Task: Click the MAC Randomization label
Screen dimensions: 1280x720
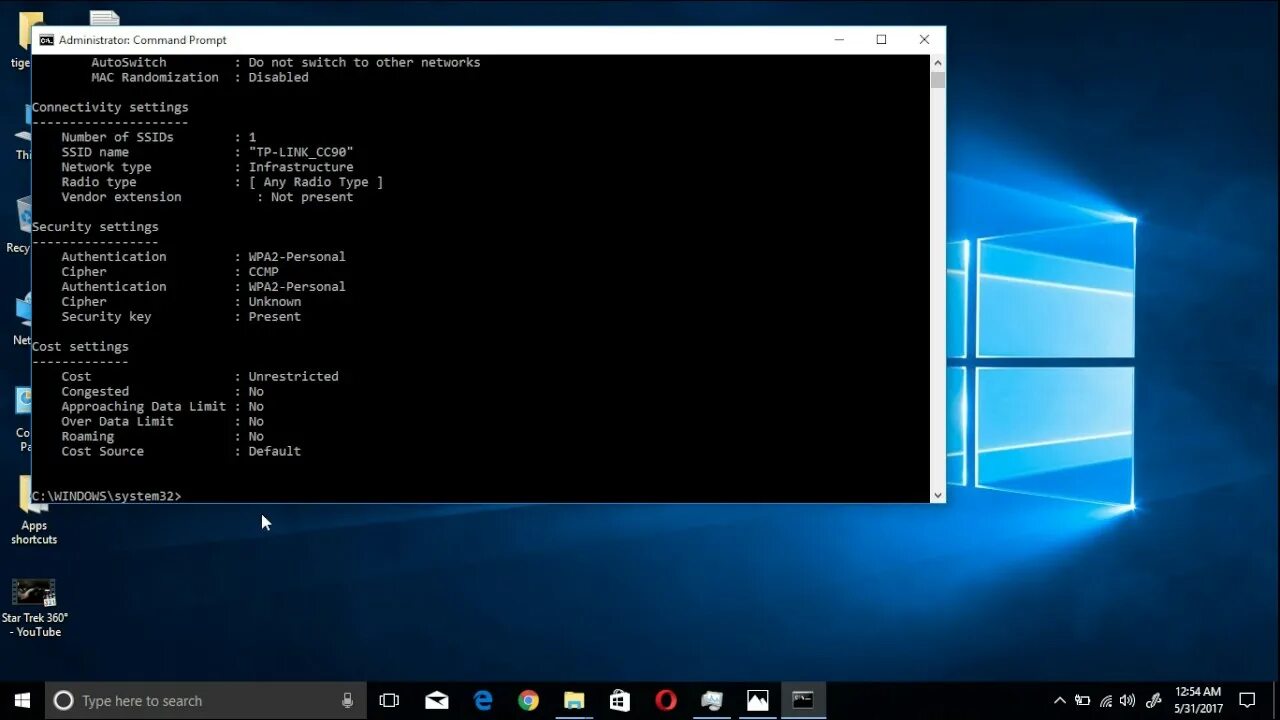Action: (155, 77)
